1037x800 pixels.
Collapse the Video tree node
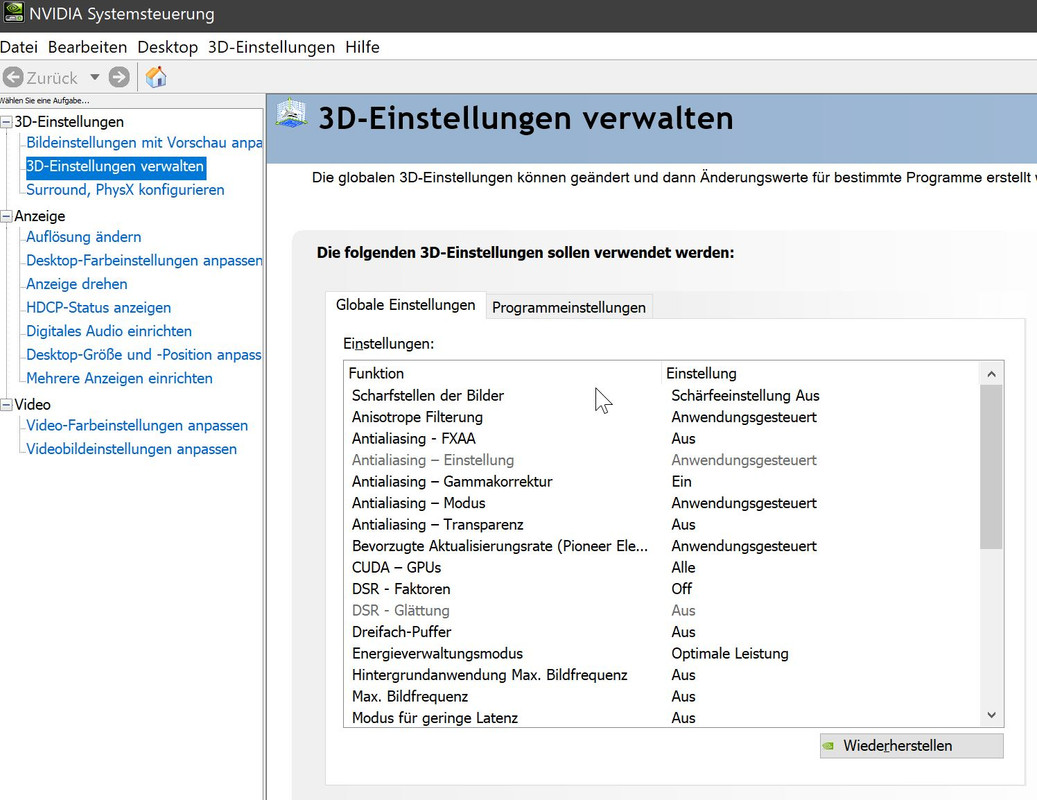point(6,405)
